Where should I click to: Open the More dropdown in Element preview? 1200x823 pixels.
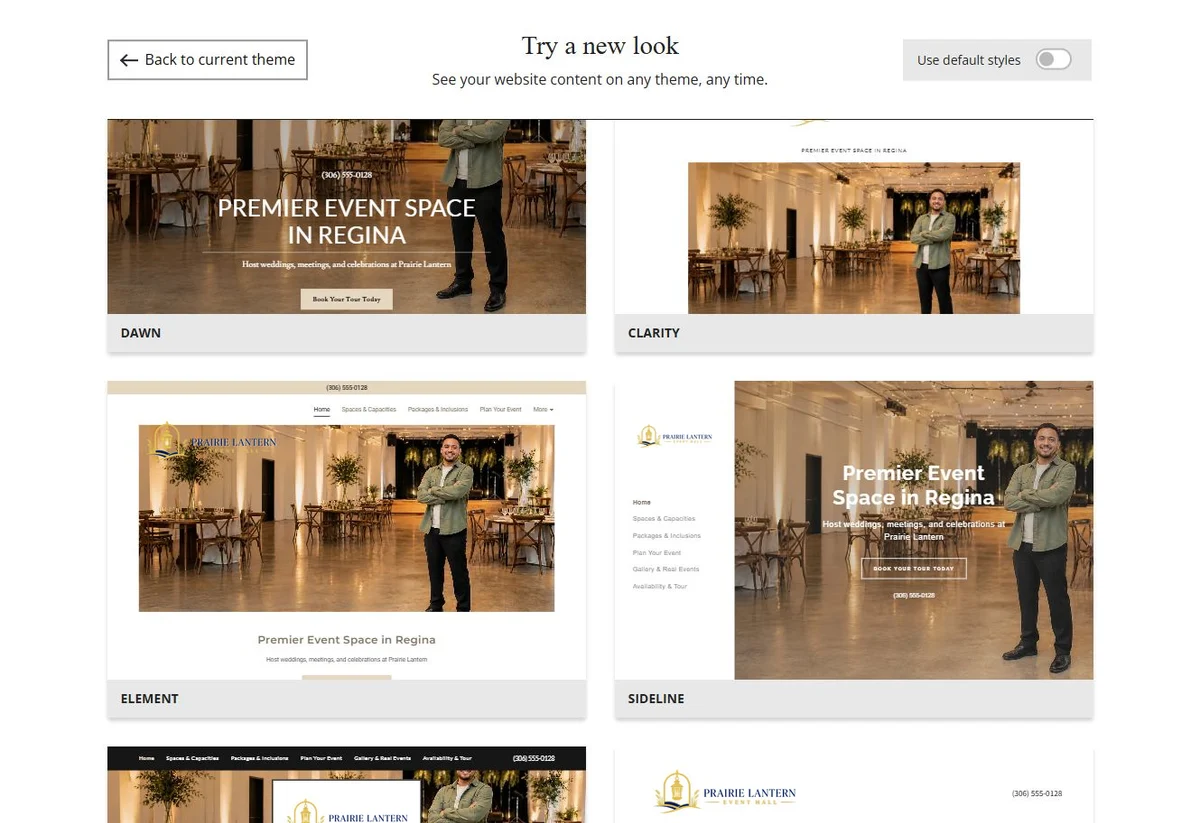[x=543, y=409]
